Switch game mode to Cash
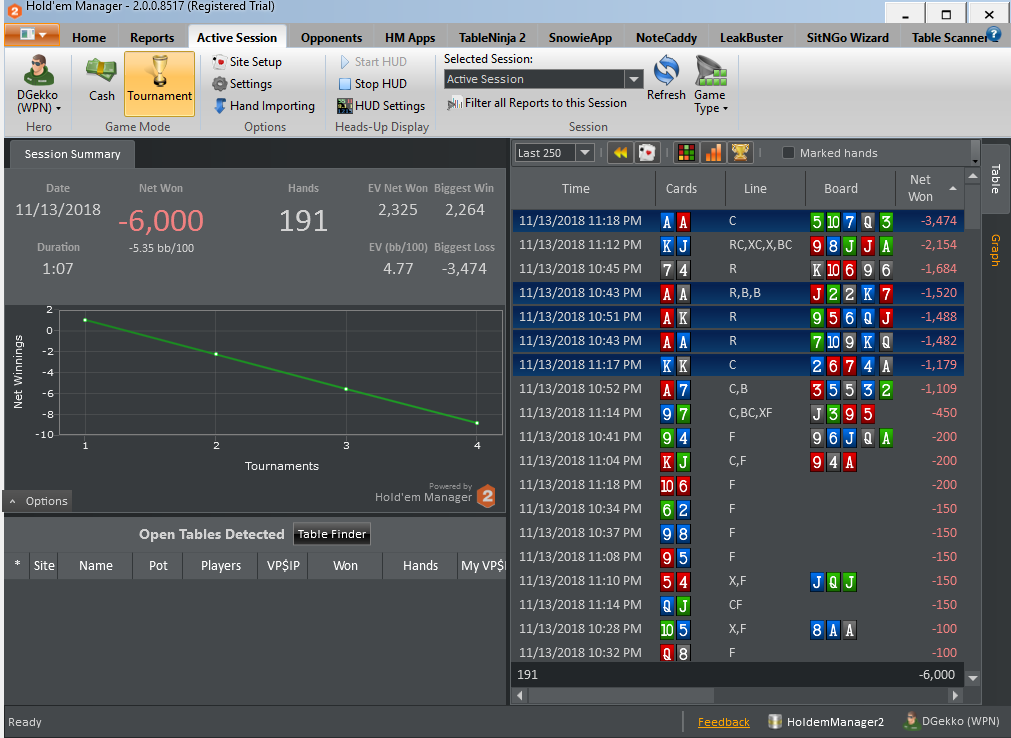The image size is (1011, 738). pyautogui.click(x=102, y=79)
